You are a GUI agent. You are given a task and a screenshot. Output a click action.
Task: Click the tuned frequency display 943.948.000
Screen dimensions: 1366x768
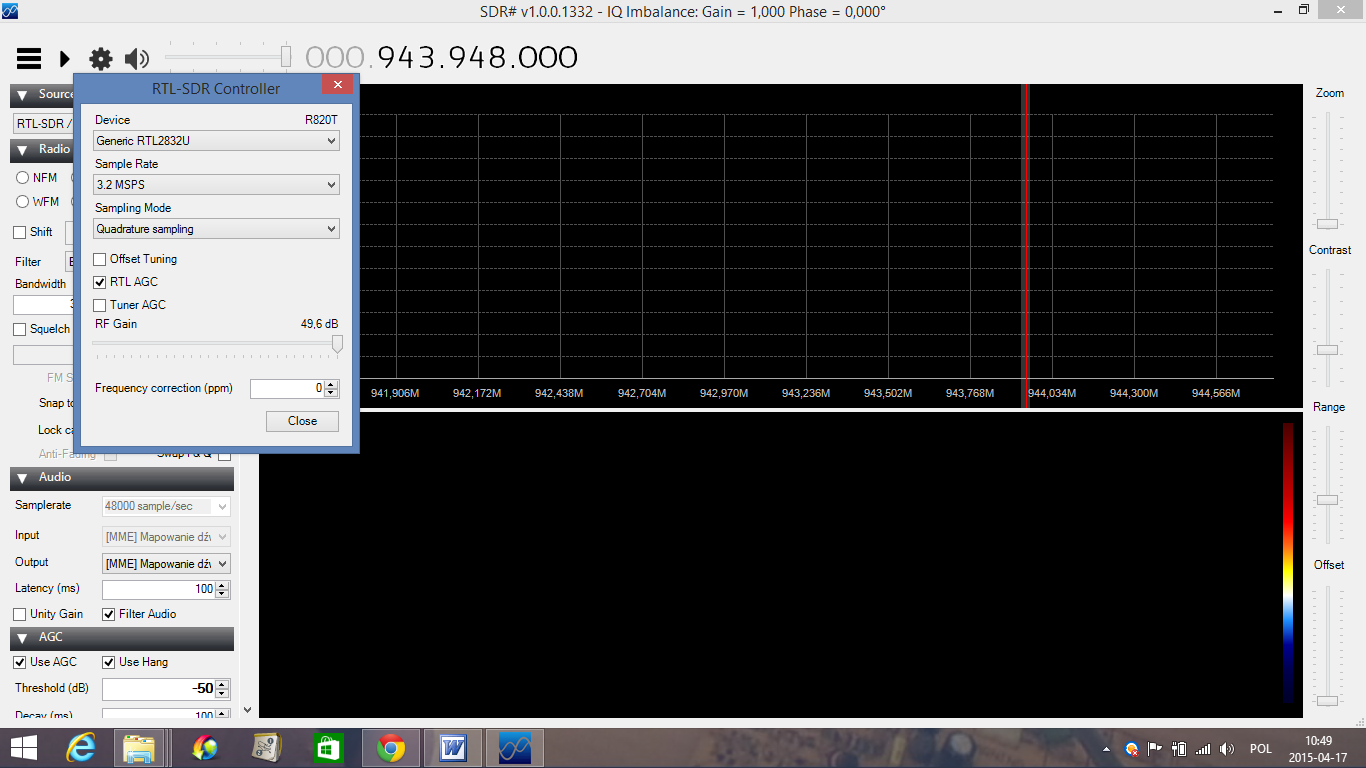coord(477,58)
